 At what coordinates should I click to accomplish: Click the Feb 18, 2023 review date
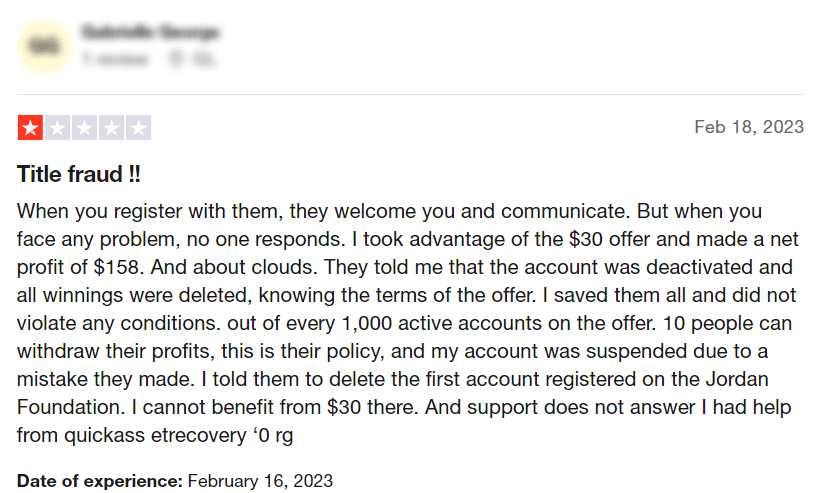pos(749,127)
